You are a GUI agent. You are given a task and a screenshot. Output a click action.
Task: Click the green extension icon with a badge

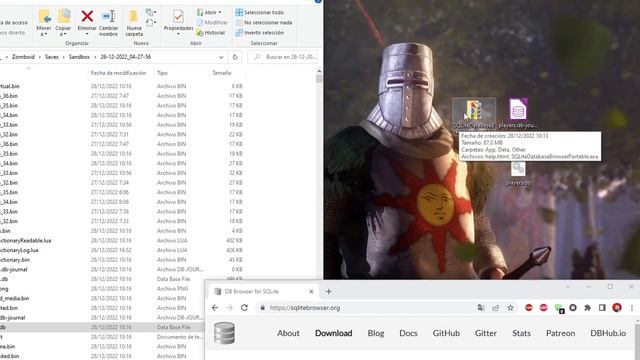pos(559,308)
